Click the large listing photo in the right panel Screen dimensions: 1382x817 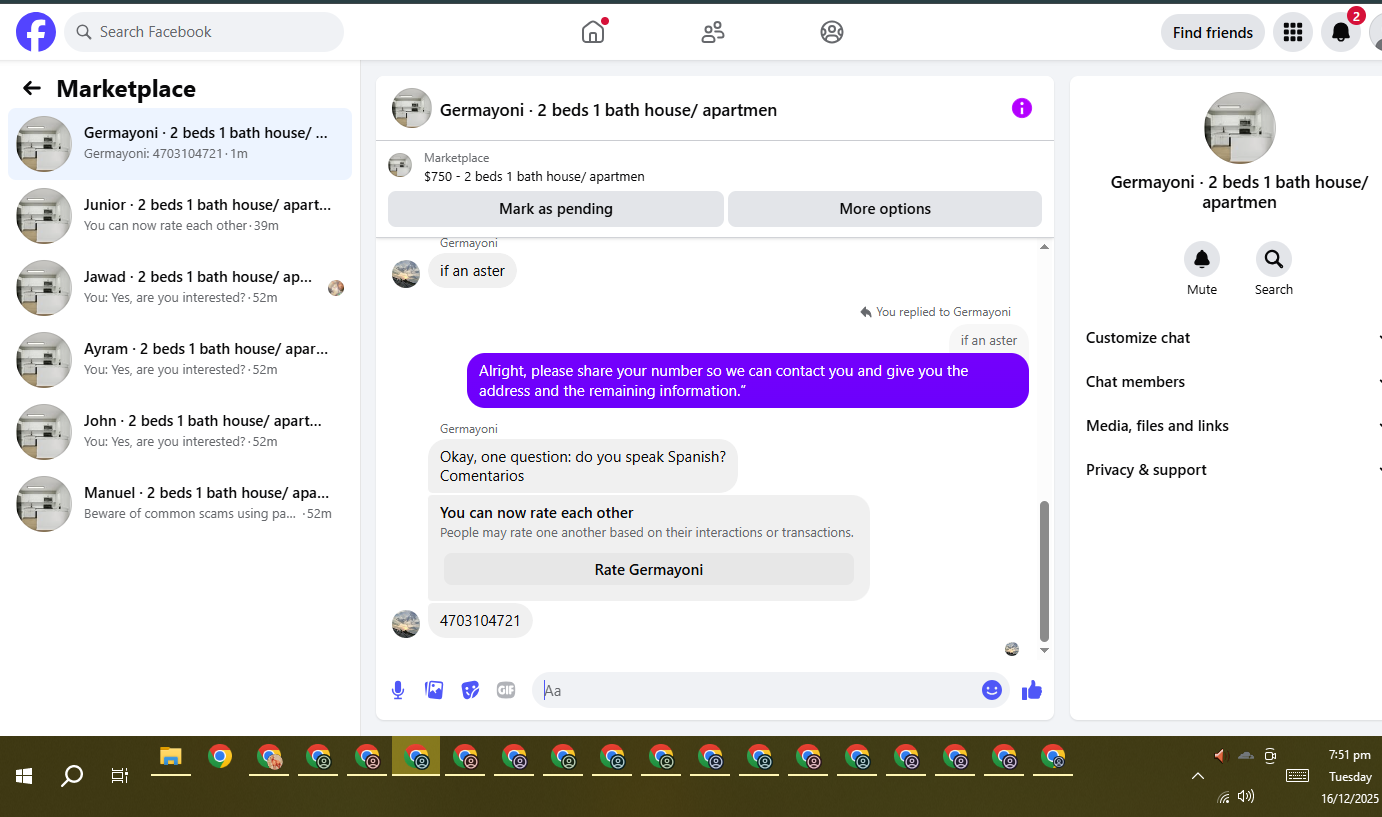[1240, 128]
